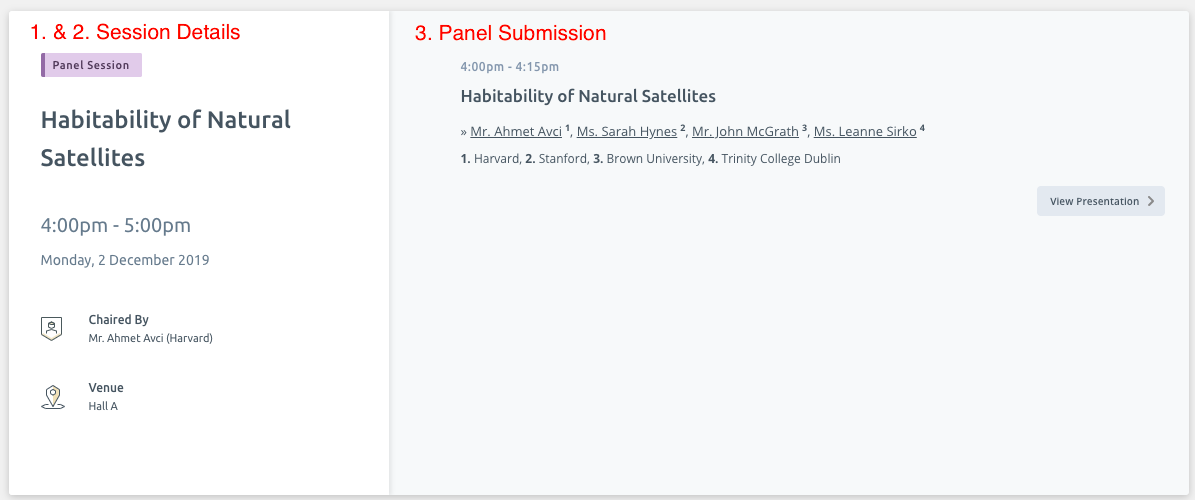The image size is (1195, 500).
Task: Click the Hall A venue text
Action: 103,406
